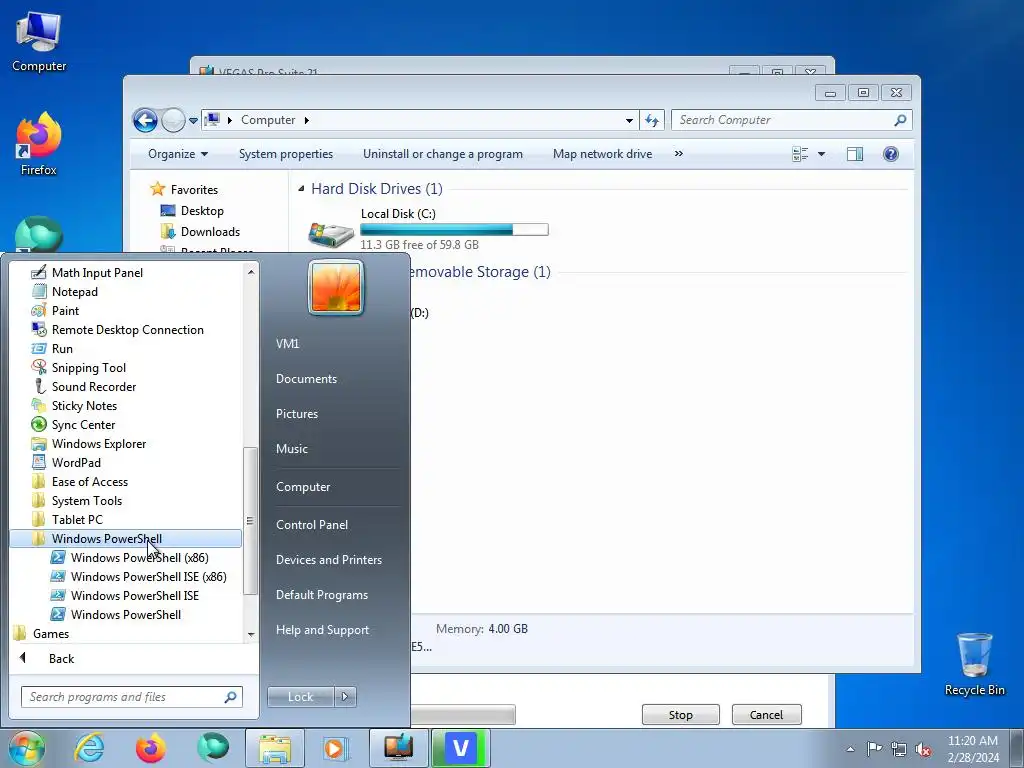Open Firefox from the taskbar
This screenshot has width=1024, height=768.
[x=151, y=748]
